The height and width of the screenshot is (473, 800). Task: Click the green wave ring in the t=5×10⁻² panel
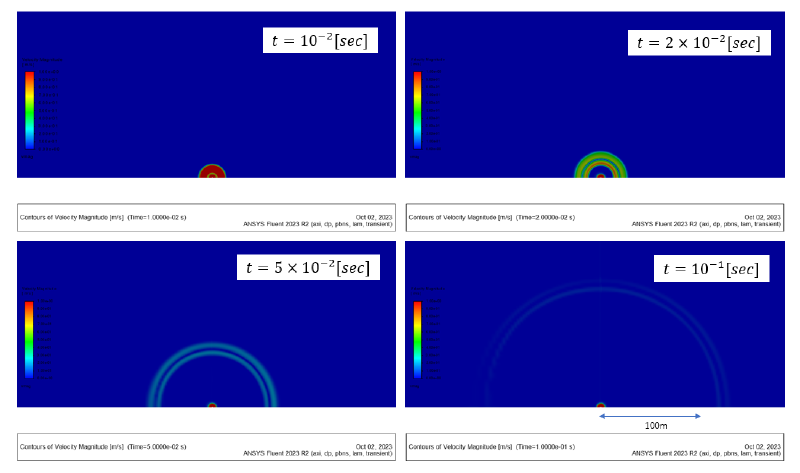click(212, 349)
